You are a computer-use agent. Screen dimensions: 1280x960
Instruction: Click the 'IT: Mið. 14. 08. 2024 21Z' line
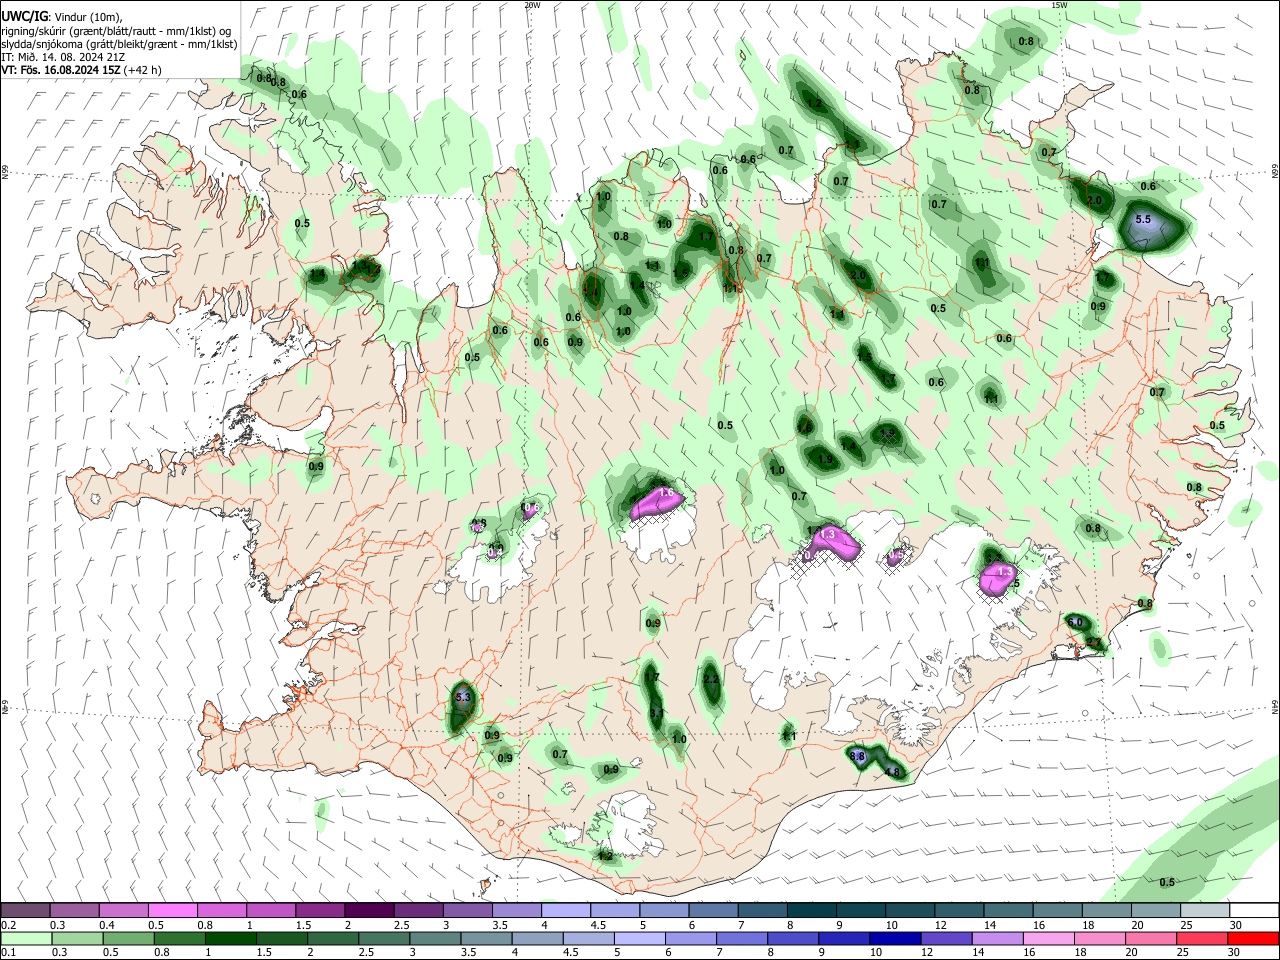63,57
